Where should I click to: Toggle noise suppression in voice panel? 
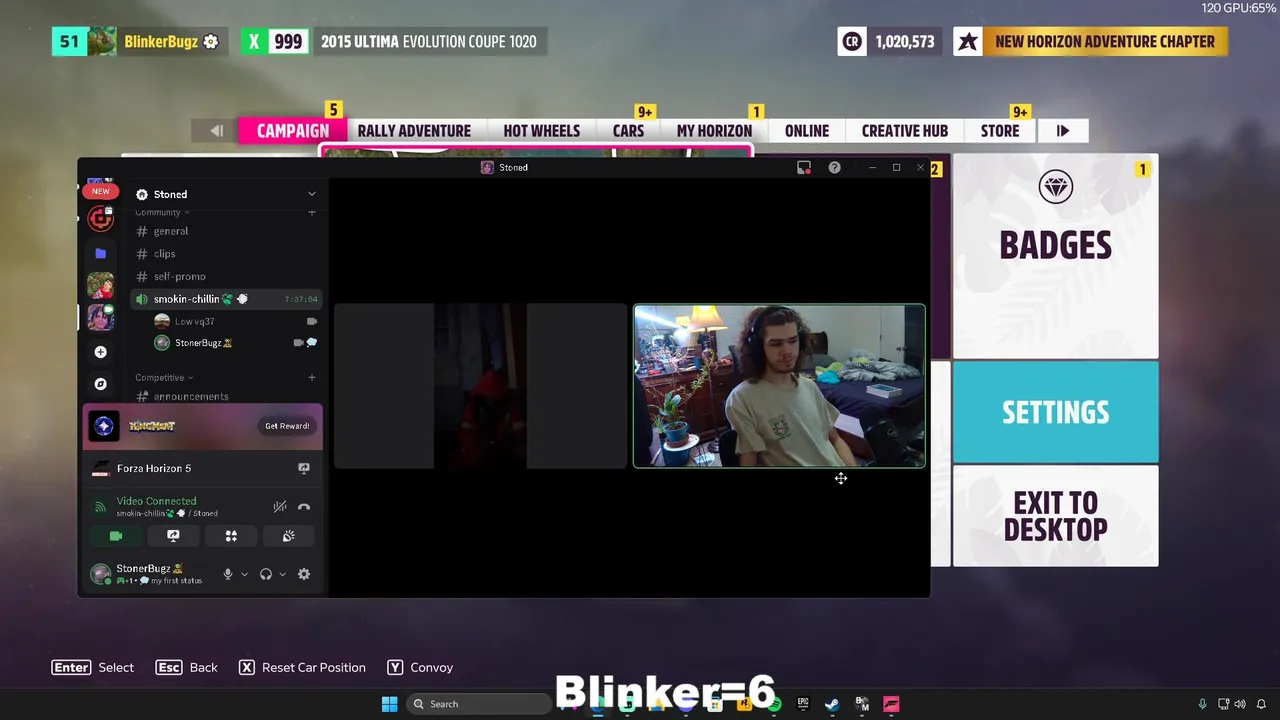coord(280,507)
